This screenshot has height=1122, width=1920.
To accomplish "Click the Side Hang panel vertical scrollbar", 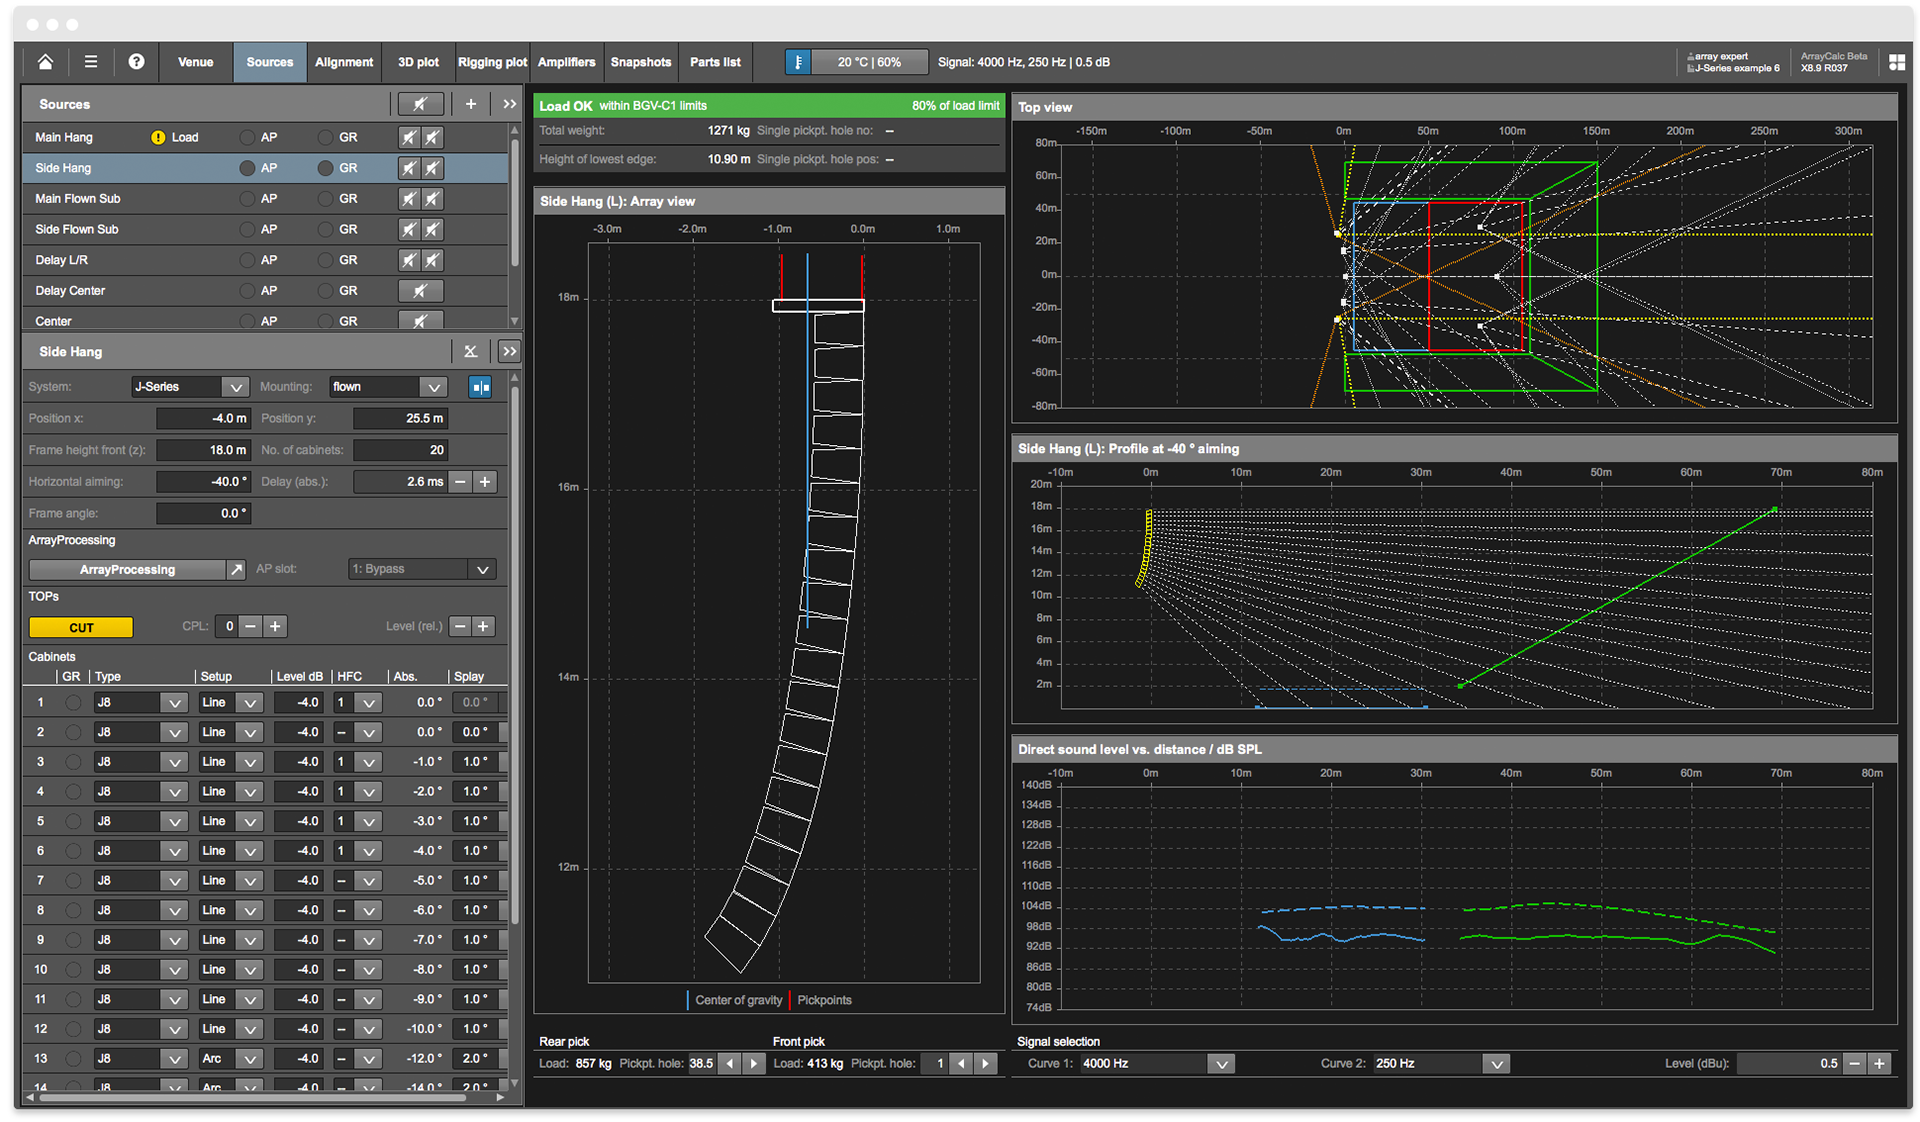I will pyautogui.click(x=515, y=655).
